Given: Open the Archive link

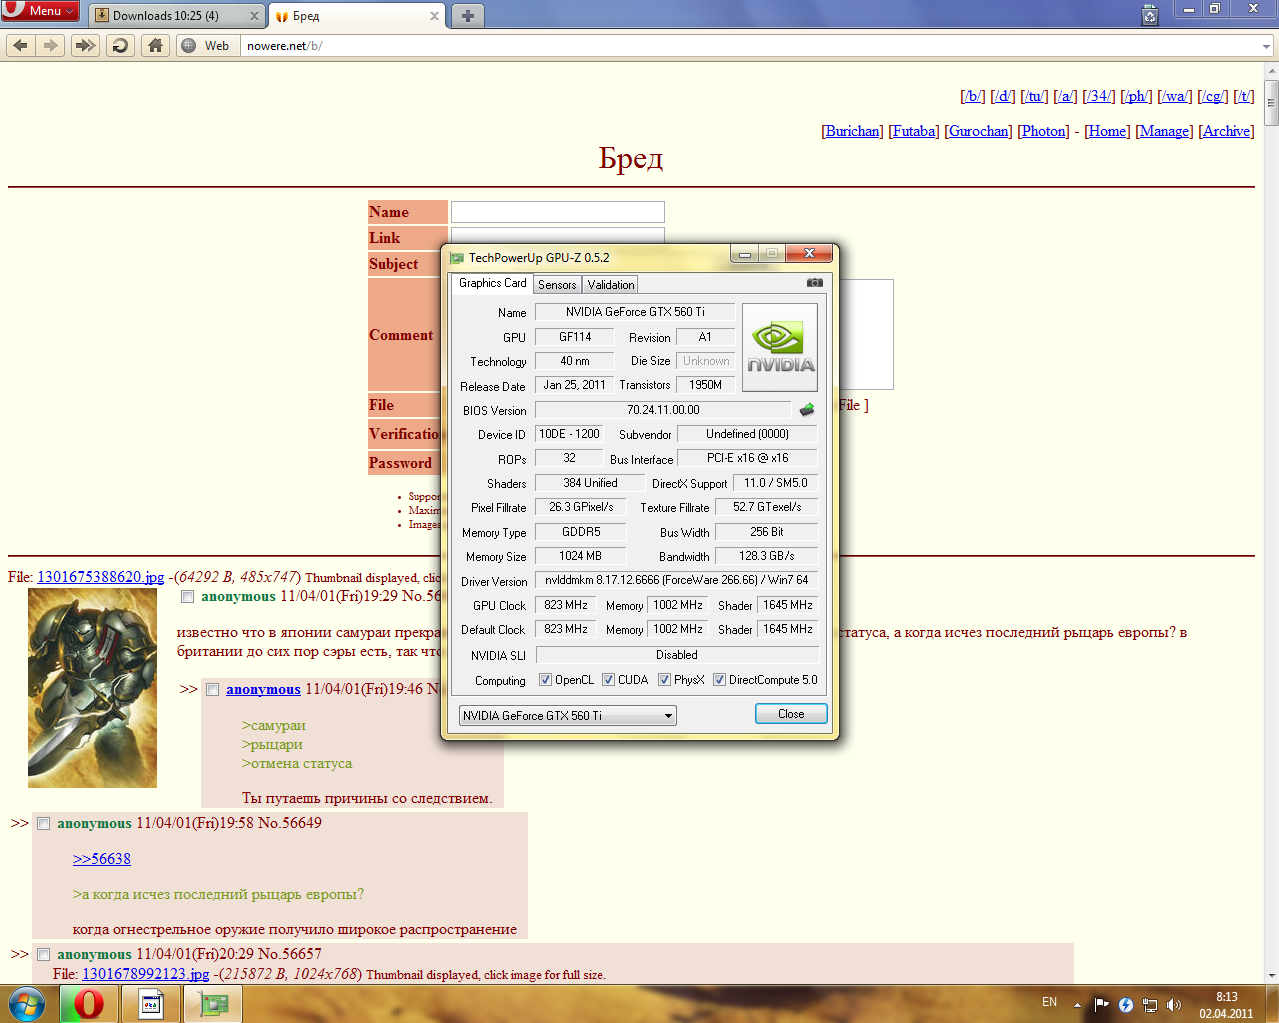Looking at the screenshot, I should pos(1226,131).
